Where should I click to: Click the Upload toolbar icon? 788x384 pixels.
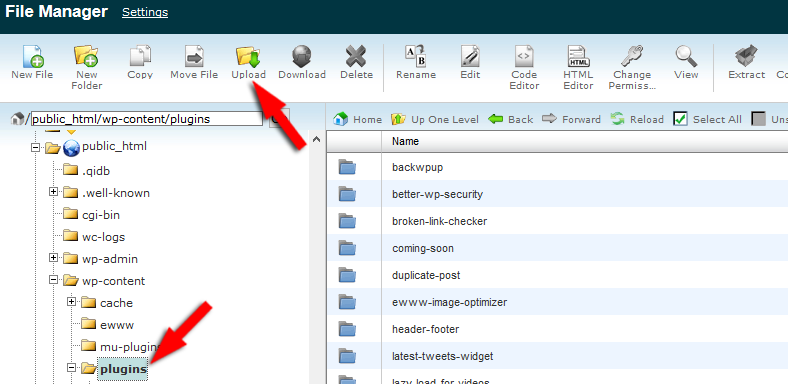point(248,56)
